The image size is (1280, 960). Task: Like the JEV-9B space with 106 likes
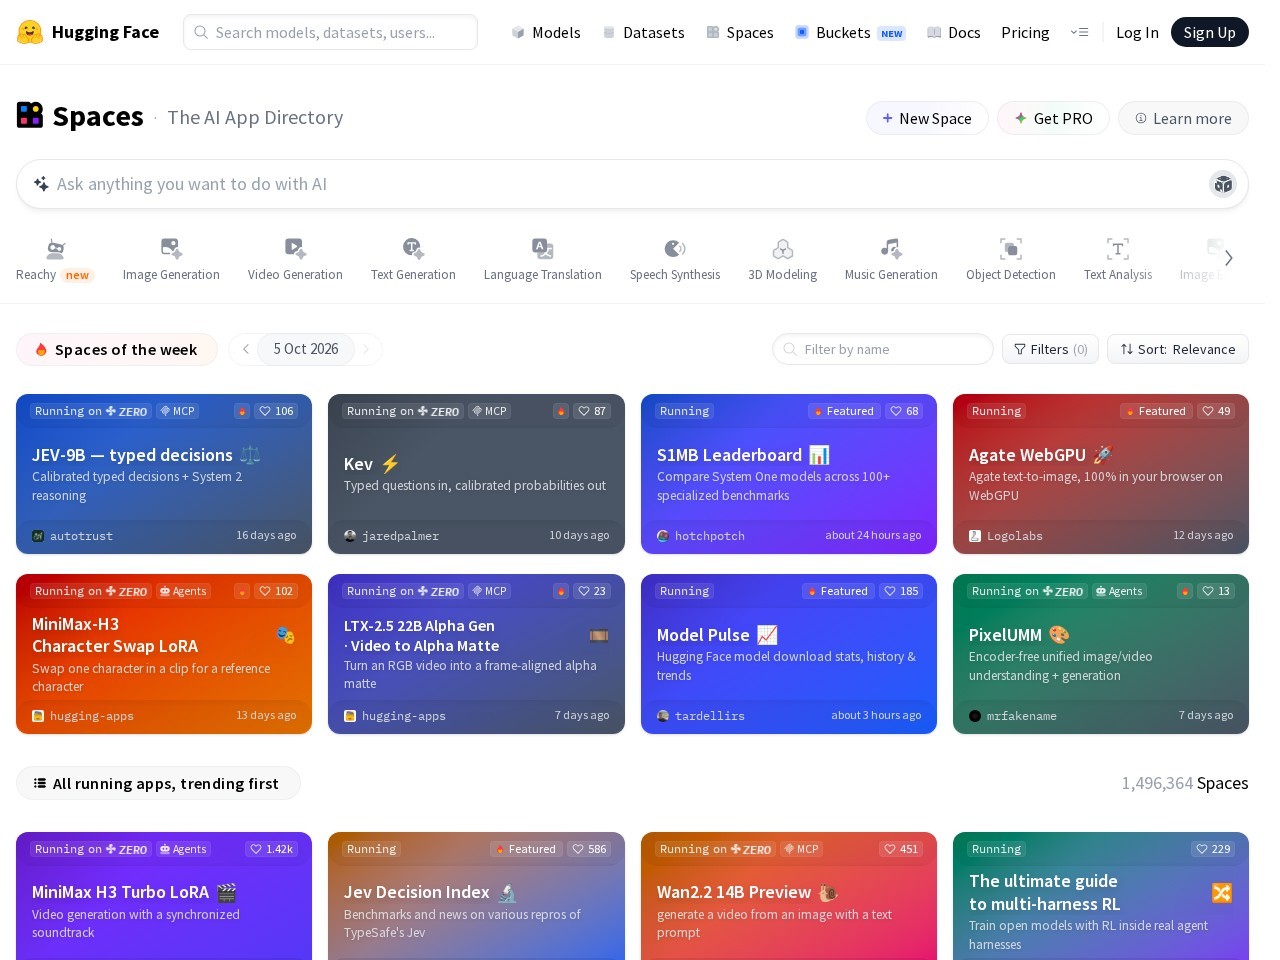coord(276,411)
